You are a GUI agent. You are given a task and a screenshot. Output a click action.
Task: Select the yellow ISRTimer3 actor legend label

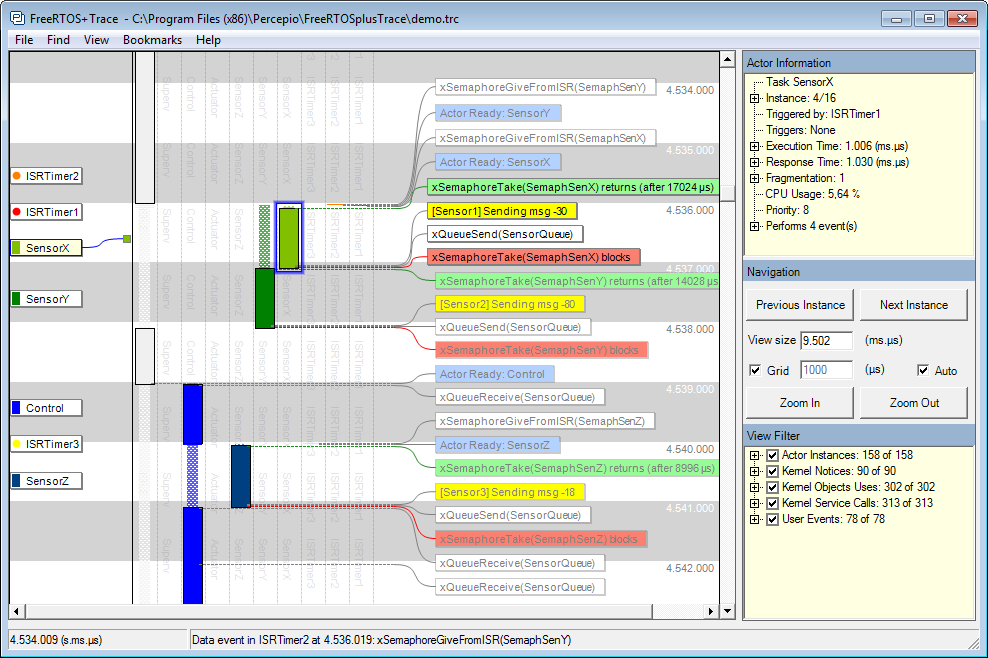click(x=46, y=444)
